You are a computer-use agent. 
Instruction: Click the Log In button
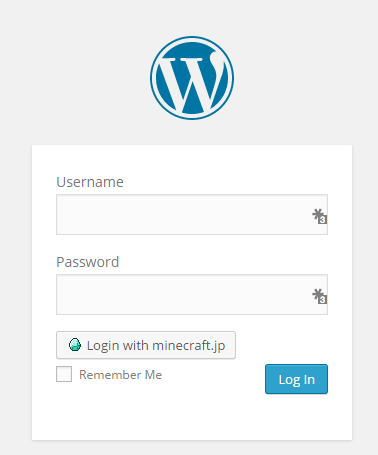[x=296, y=379]
